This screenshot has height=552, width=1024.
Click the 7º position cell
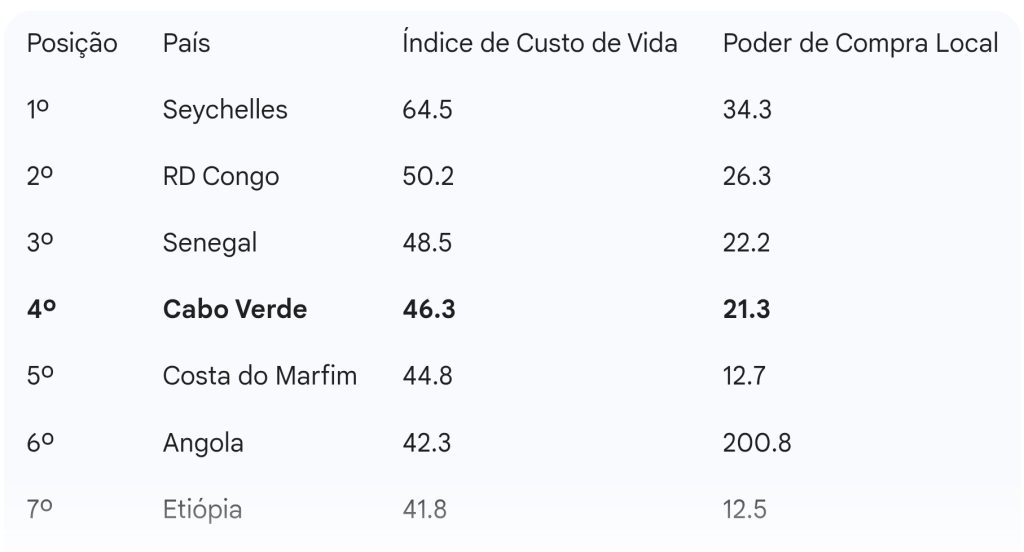click(x=40, y=510)
